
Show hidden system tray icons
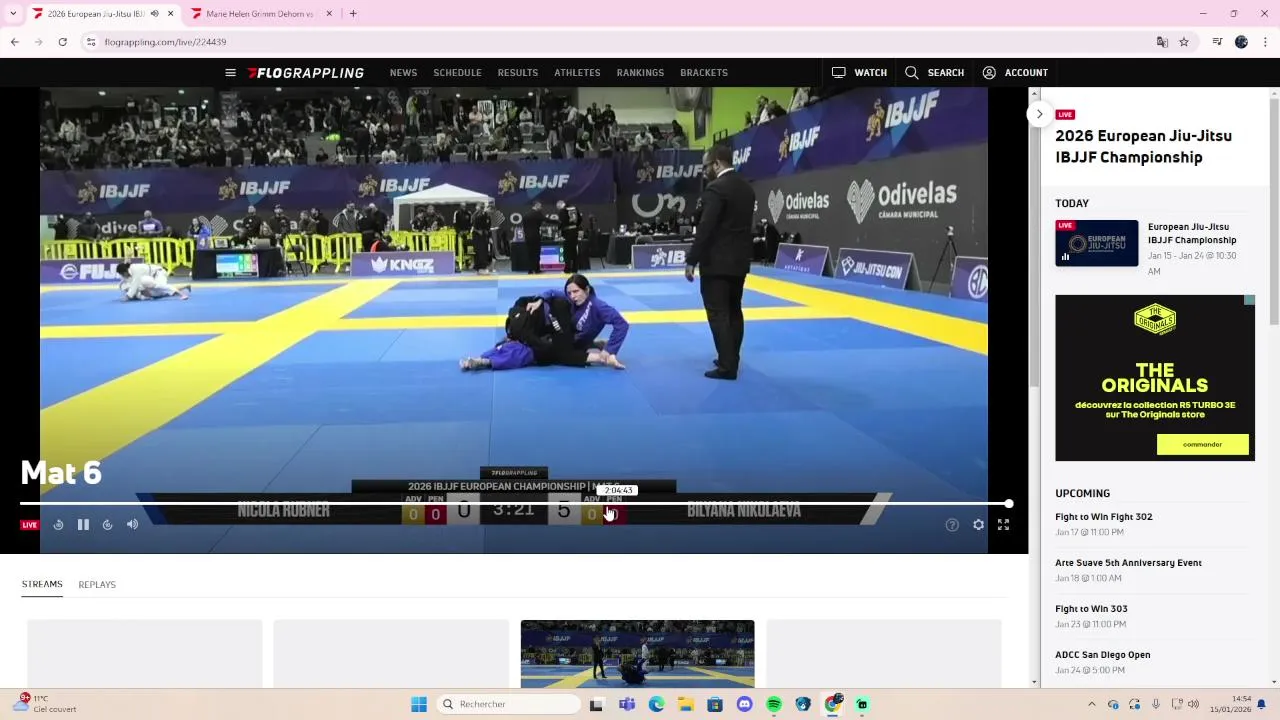[1091, 704]
